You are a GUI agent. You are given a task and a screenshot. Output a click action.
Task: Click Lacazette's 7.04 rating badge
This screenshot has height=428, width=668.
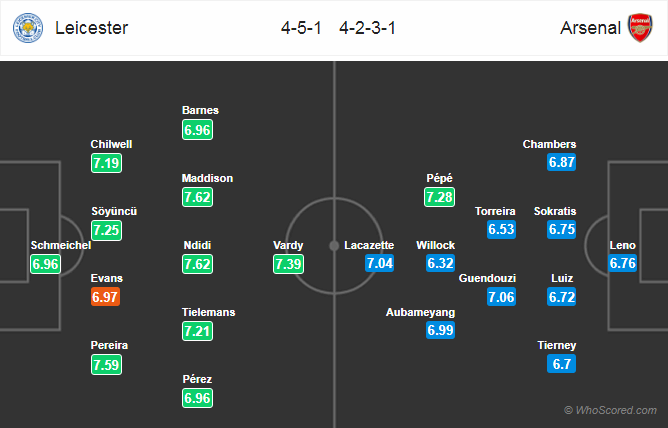379,263
